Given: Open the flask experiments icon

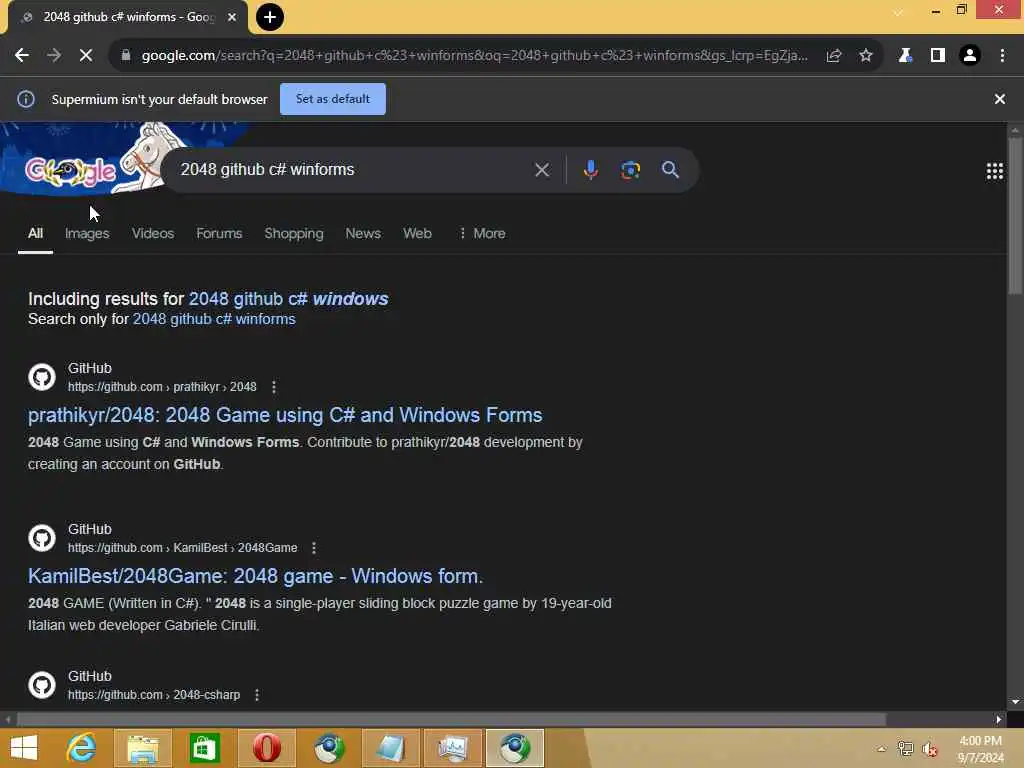Looking at the screenshot, I should (x=905, y=56).
